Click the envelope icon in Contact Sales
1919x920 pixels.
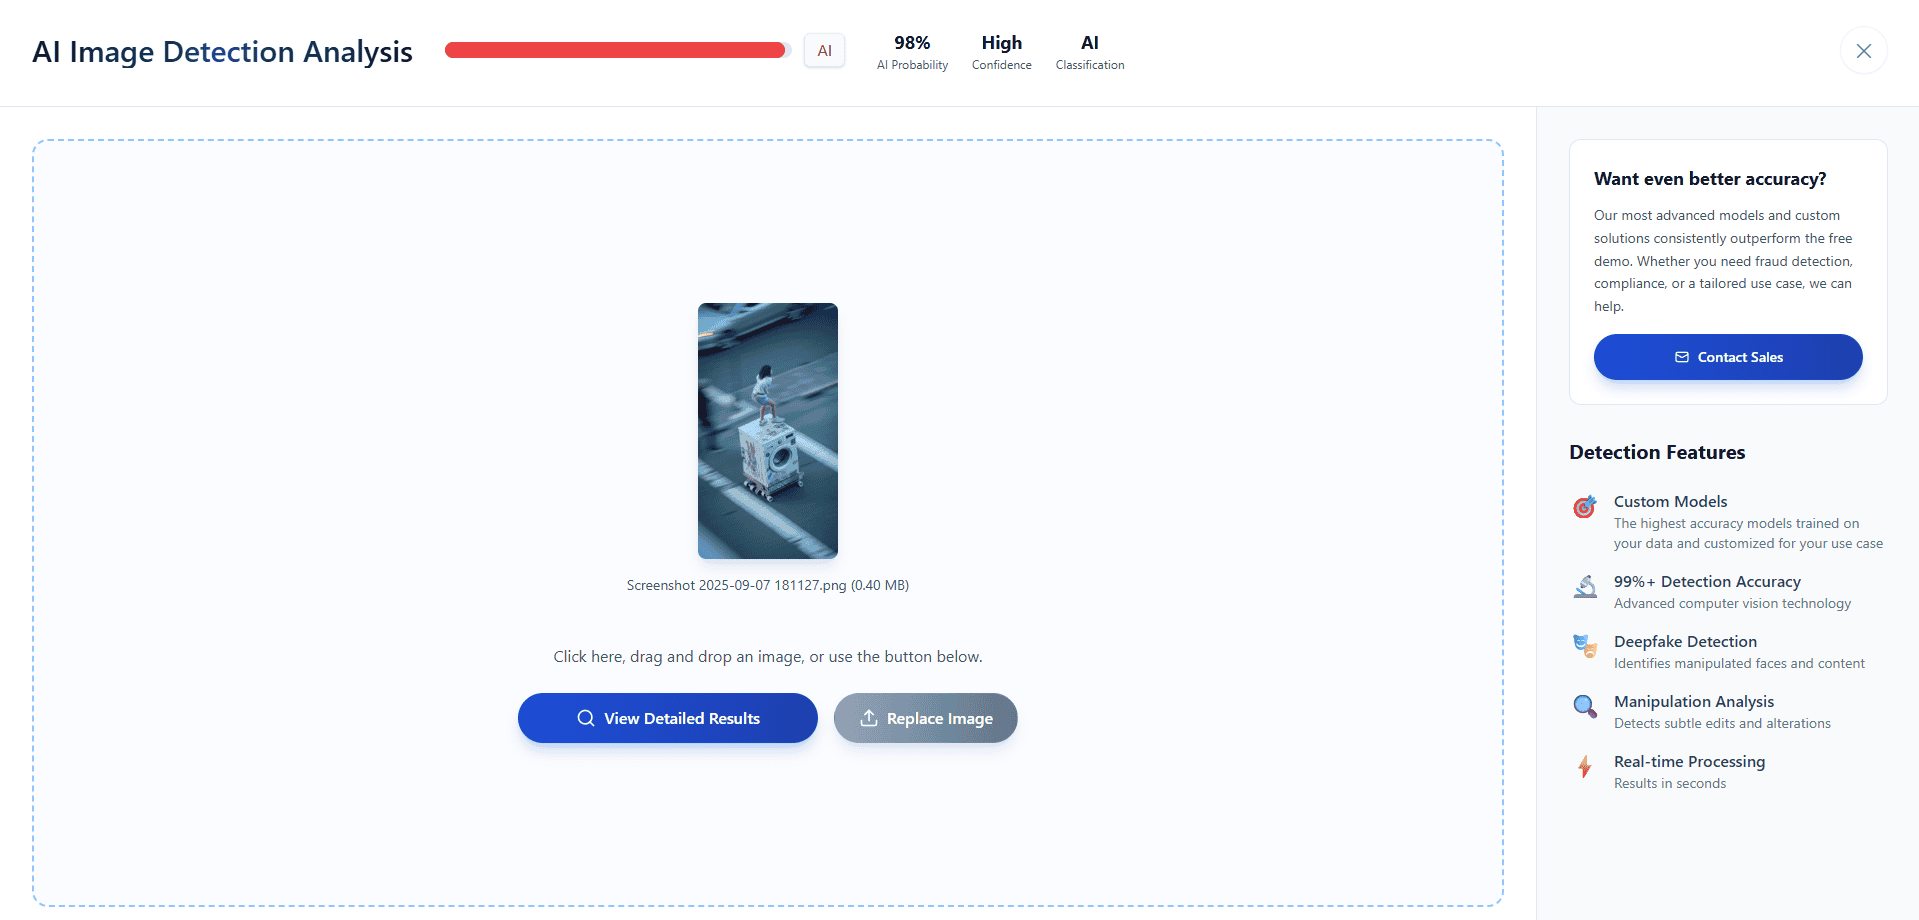click(1682, 357)
